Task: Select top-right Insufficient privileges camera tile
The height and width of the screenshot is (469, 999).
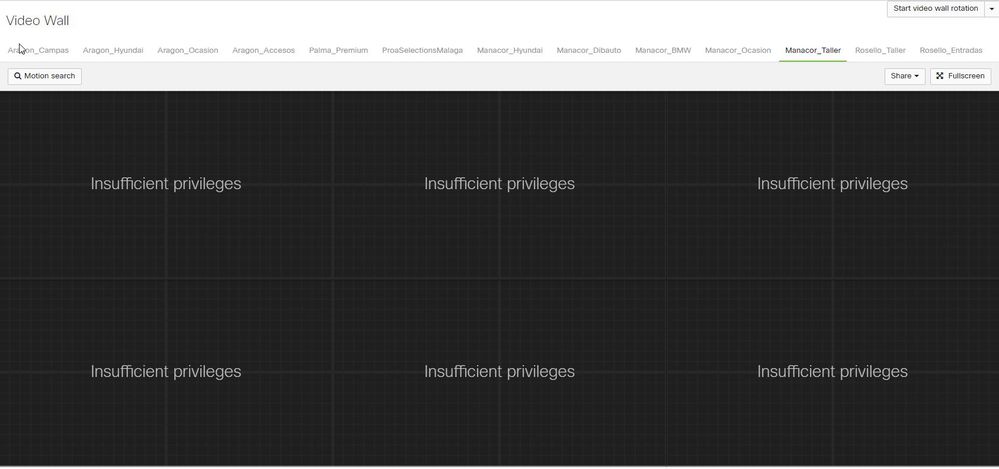Action: click(x=832, y=184)
